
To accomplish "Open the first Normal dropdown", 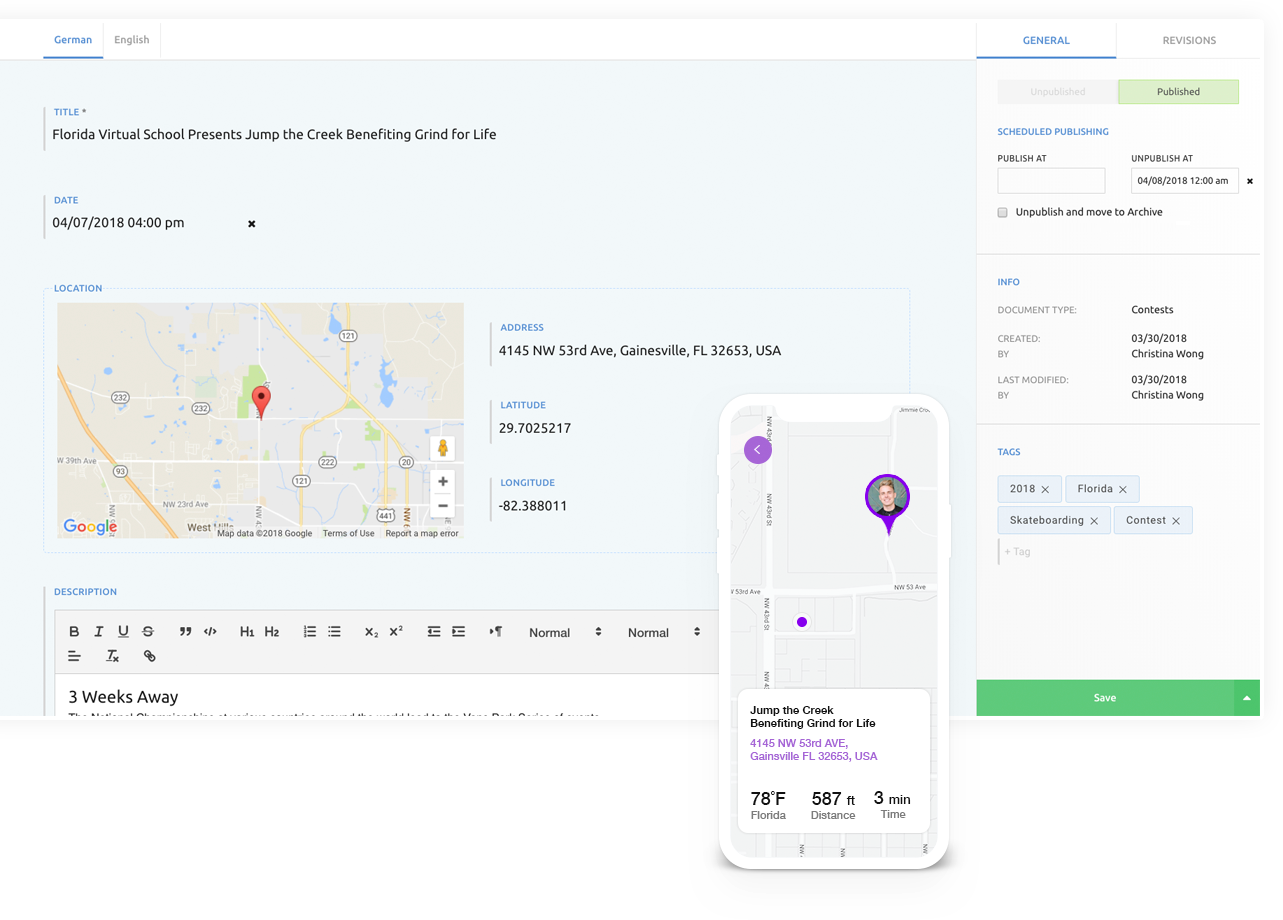I will tap(565, 633).
